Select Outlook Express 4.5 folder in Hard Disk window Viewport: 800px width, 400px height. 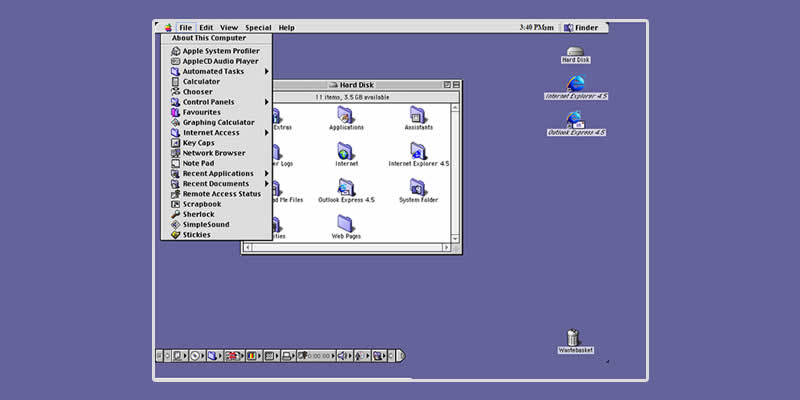[x=346, y=191]
